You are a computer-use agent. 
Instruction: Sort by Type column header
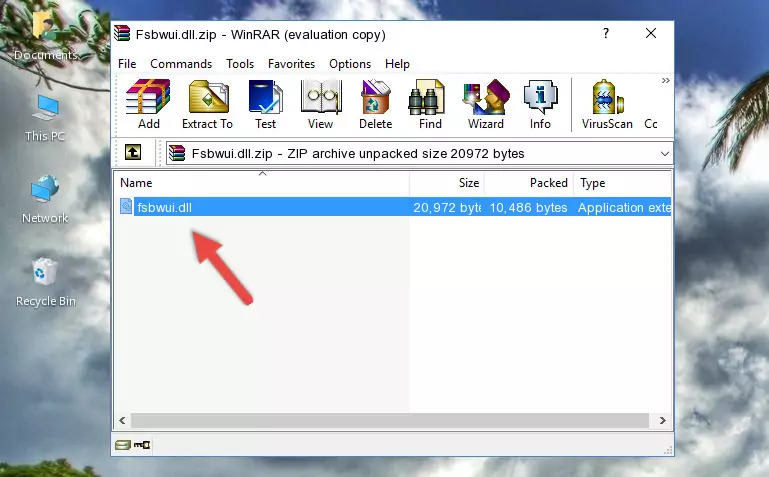622,183
